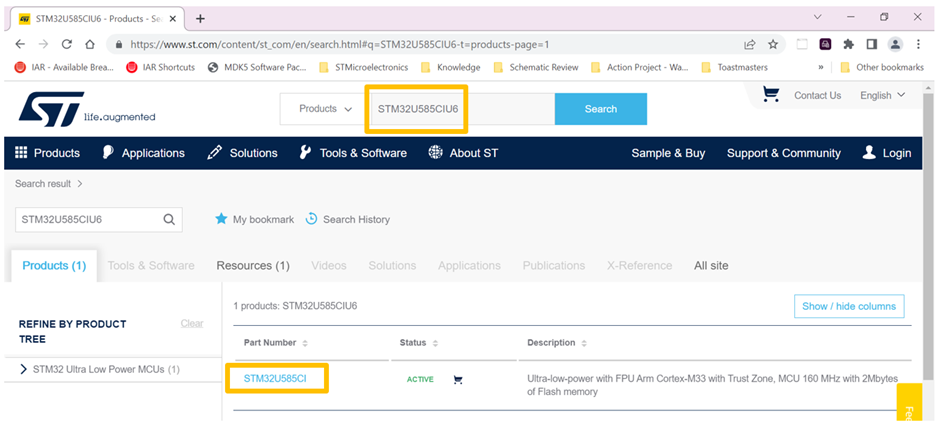Open the browser extensions puzzle icon

(848, 44)
